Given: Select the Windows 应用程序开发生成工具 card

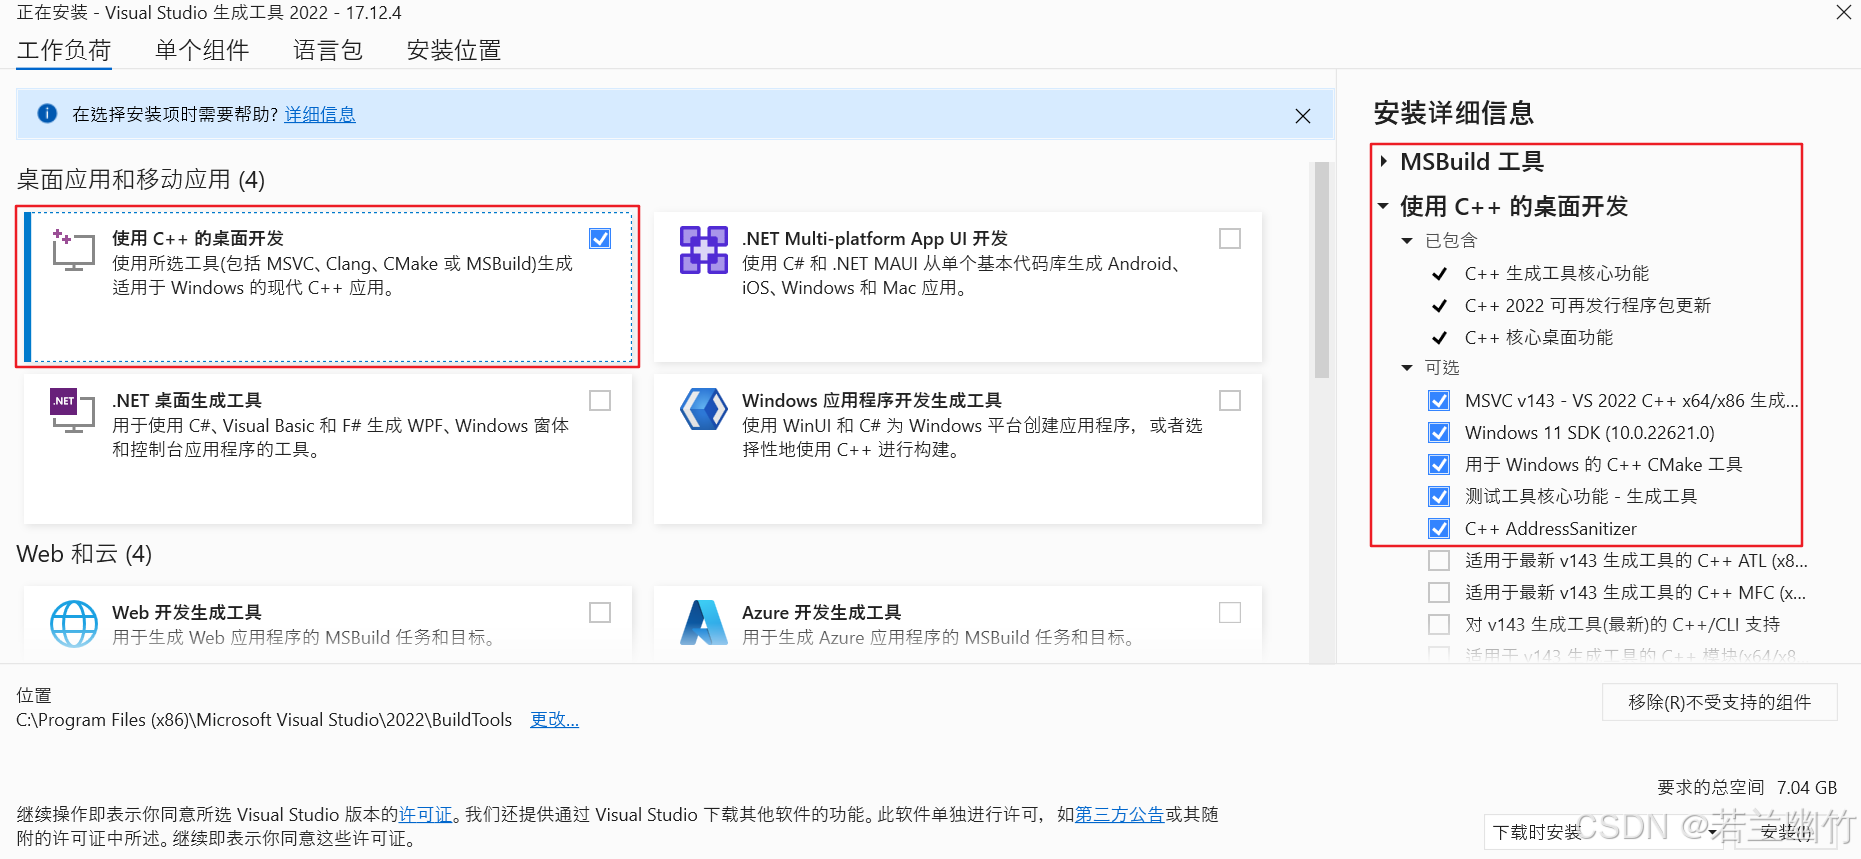Looking at the screenshot, I should click(x=957, y=448).
